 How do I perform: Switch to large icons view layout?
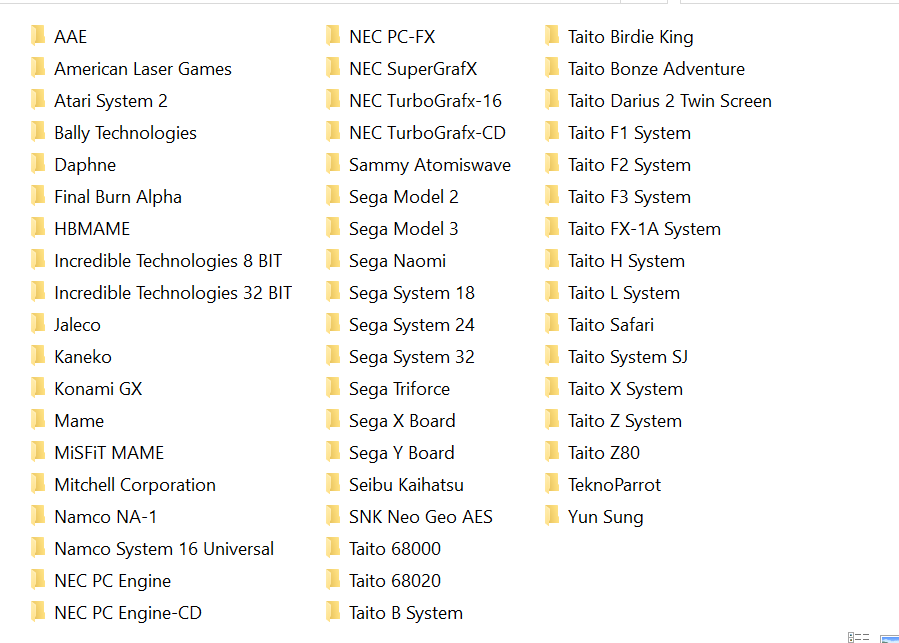pyautogui.click(x=888, y=636)
